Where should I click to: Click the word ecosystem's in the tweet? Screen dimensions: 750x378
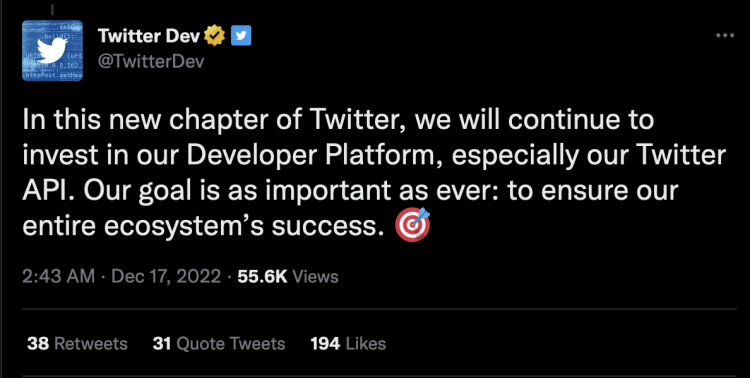[x=184, y=227]
